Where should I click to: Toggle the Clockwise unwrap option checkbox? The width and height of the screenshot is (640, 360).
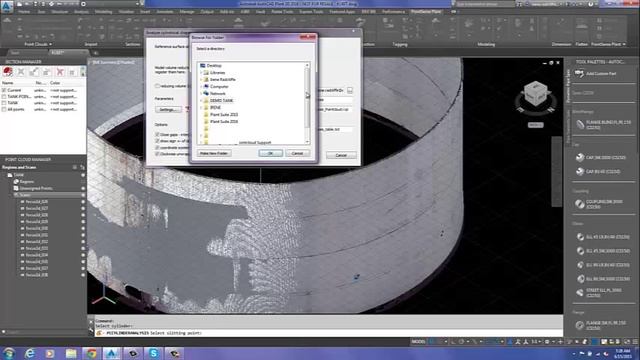point(157,154)
